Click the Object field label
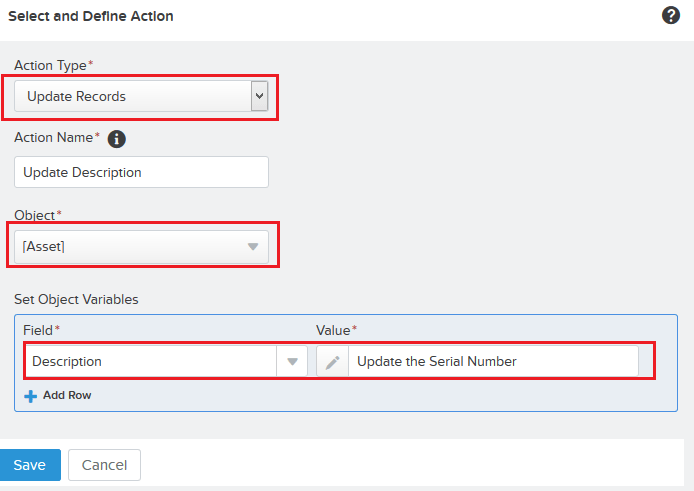 (35, 215)
